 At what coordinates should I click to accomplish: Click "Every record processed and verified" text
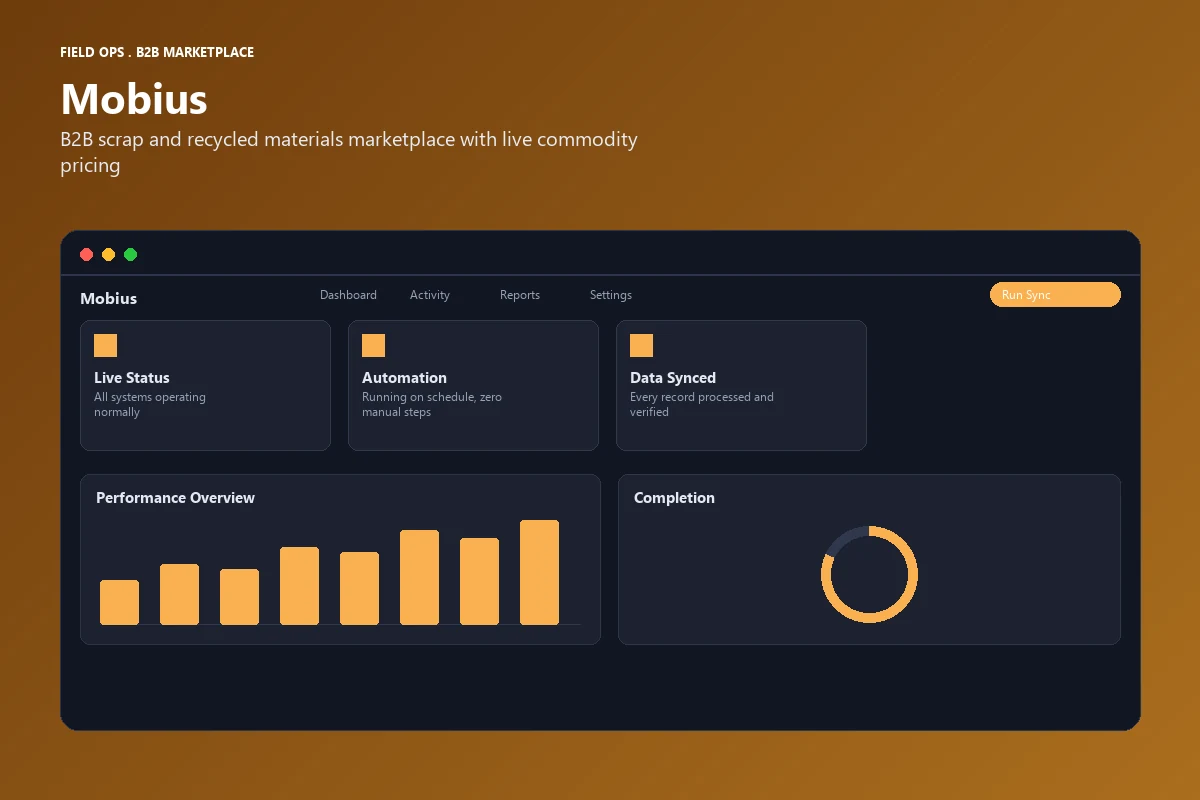[702, 404]
